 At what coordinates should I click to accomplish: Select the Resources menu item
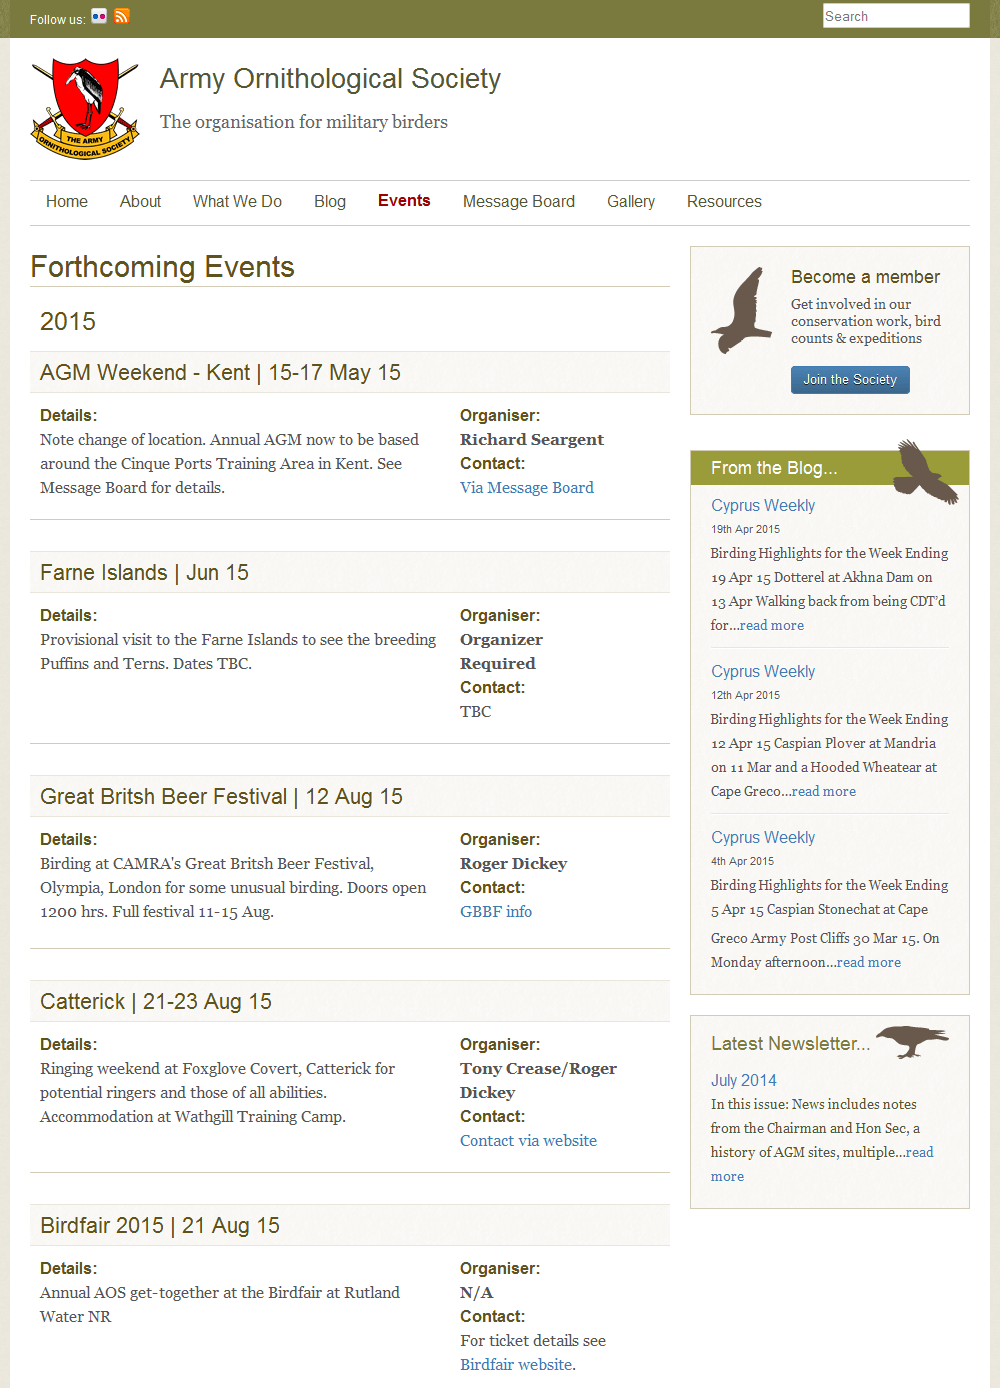coord(724,202)
